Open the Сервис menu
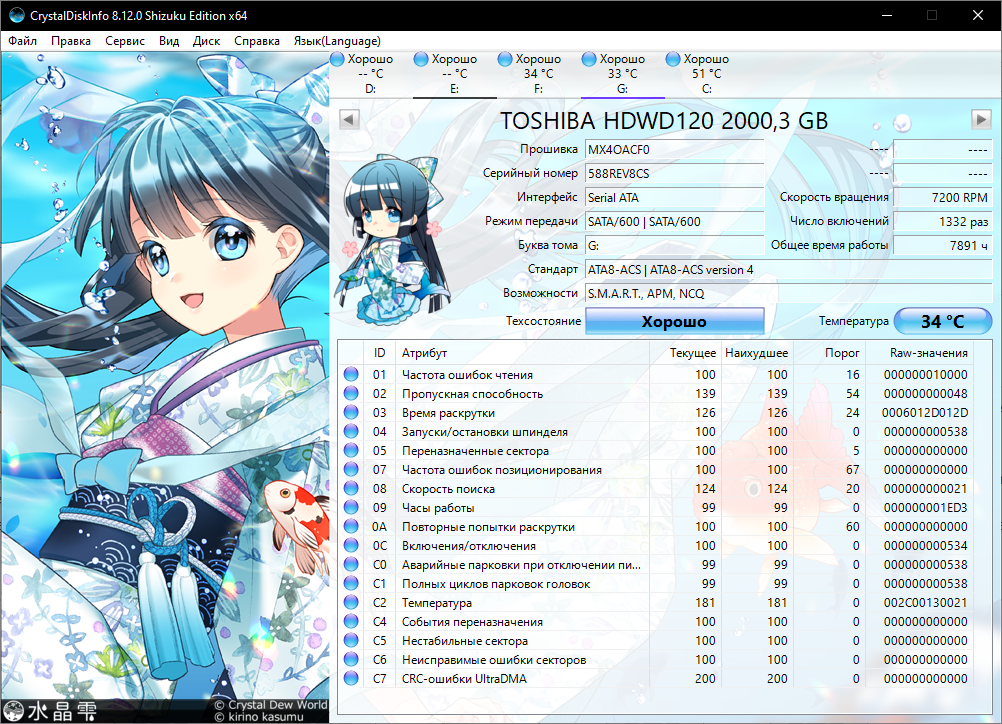The image size is (1002, 724). point(125,41)
